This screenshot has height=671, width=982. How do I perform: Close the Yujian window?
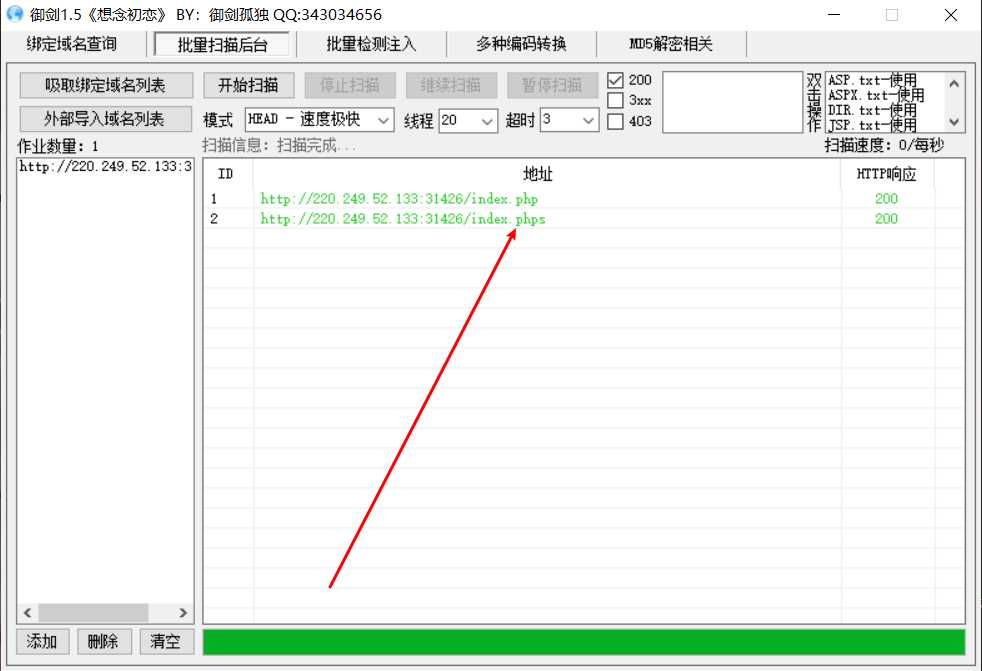coord(951,14)
